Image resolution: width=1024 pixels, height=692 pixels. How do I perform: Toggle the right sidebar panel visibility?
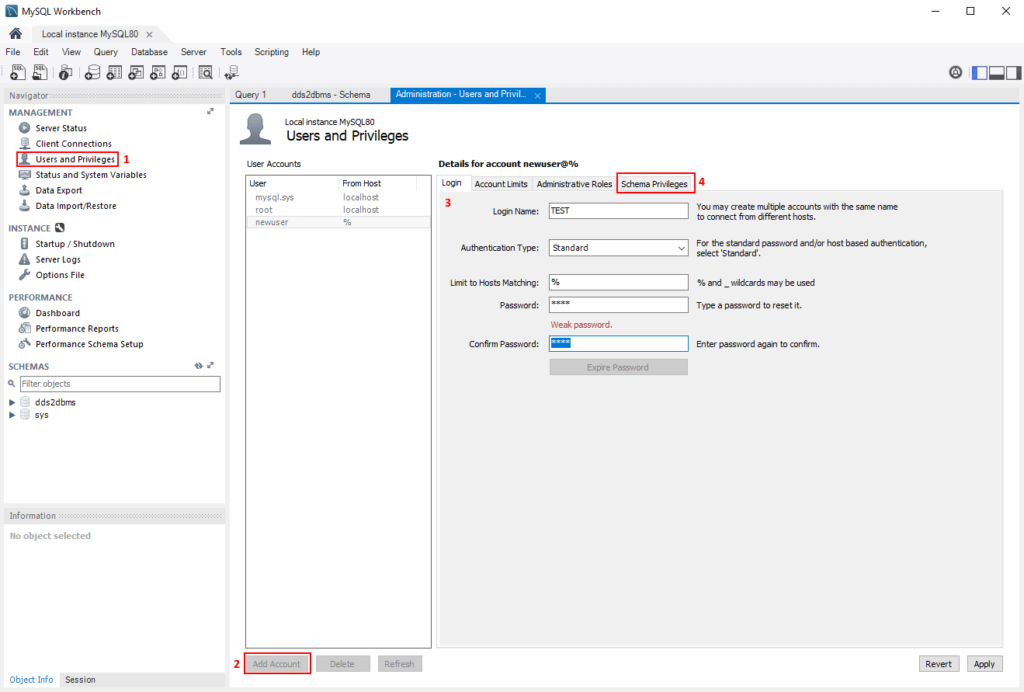tap(1014, 72)
